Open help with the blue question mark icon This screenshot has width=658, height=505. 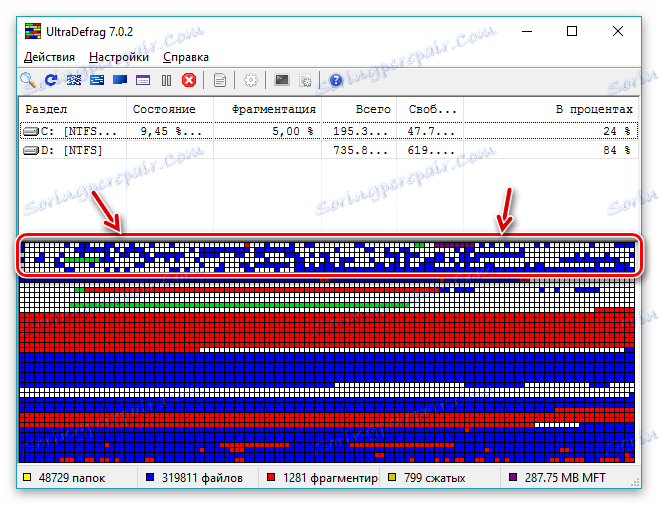(x=336, y=80)
